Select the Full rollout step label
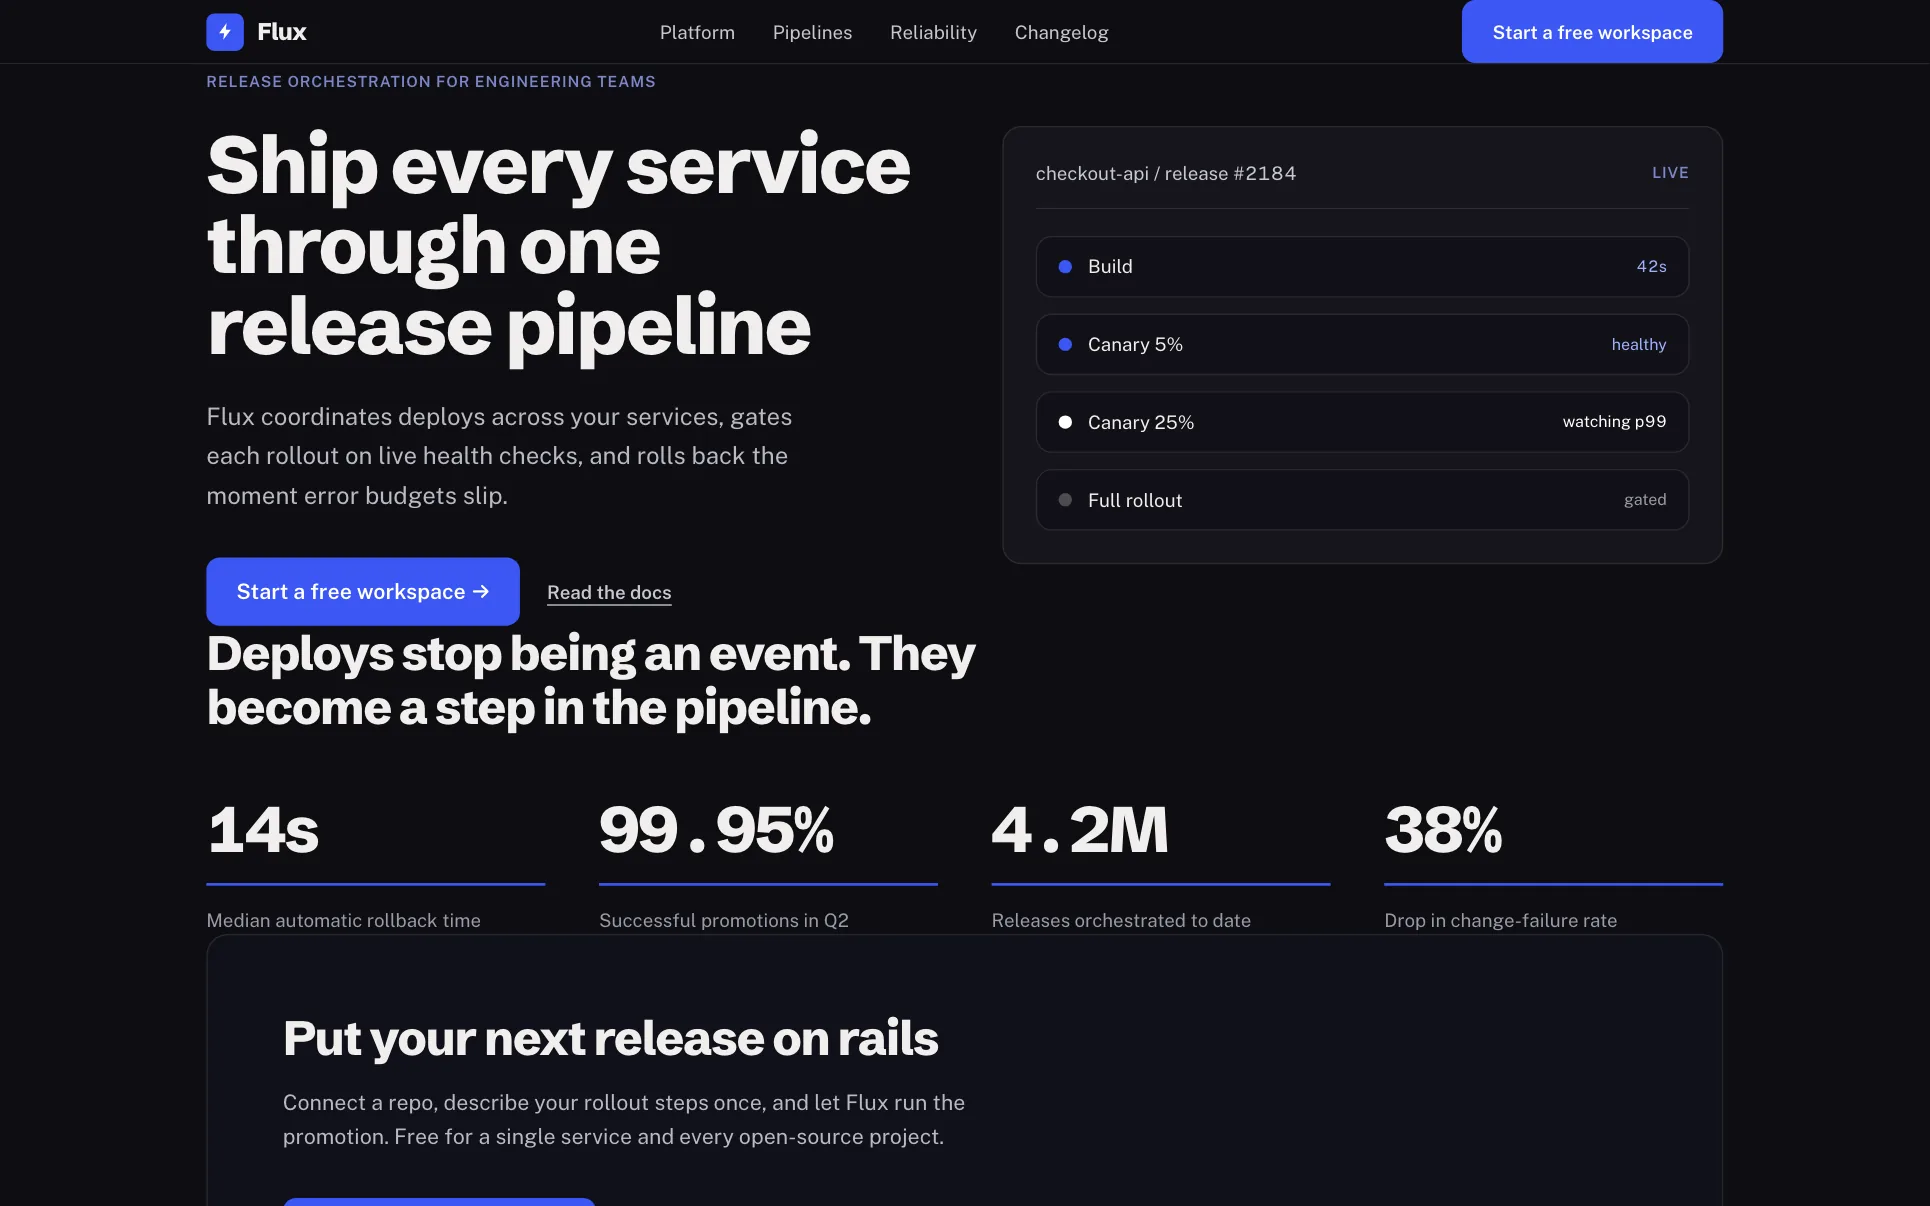 [1135, 500]
